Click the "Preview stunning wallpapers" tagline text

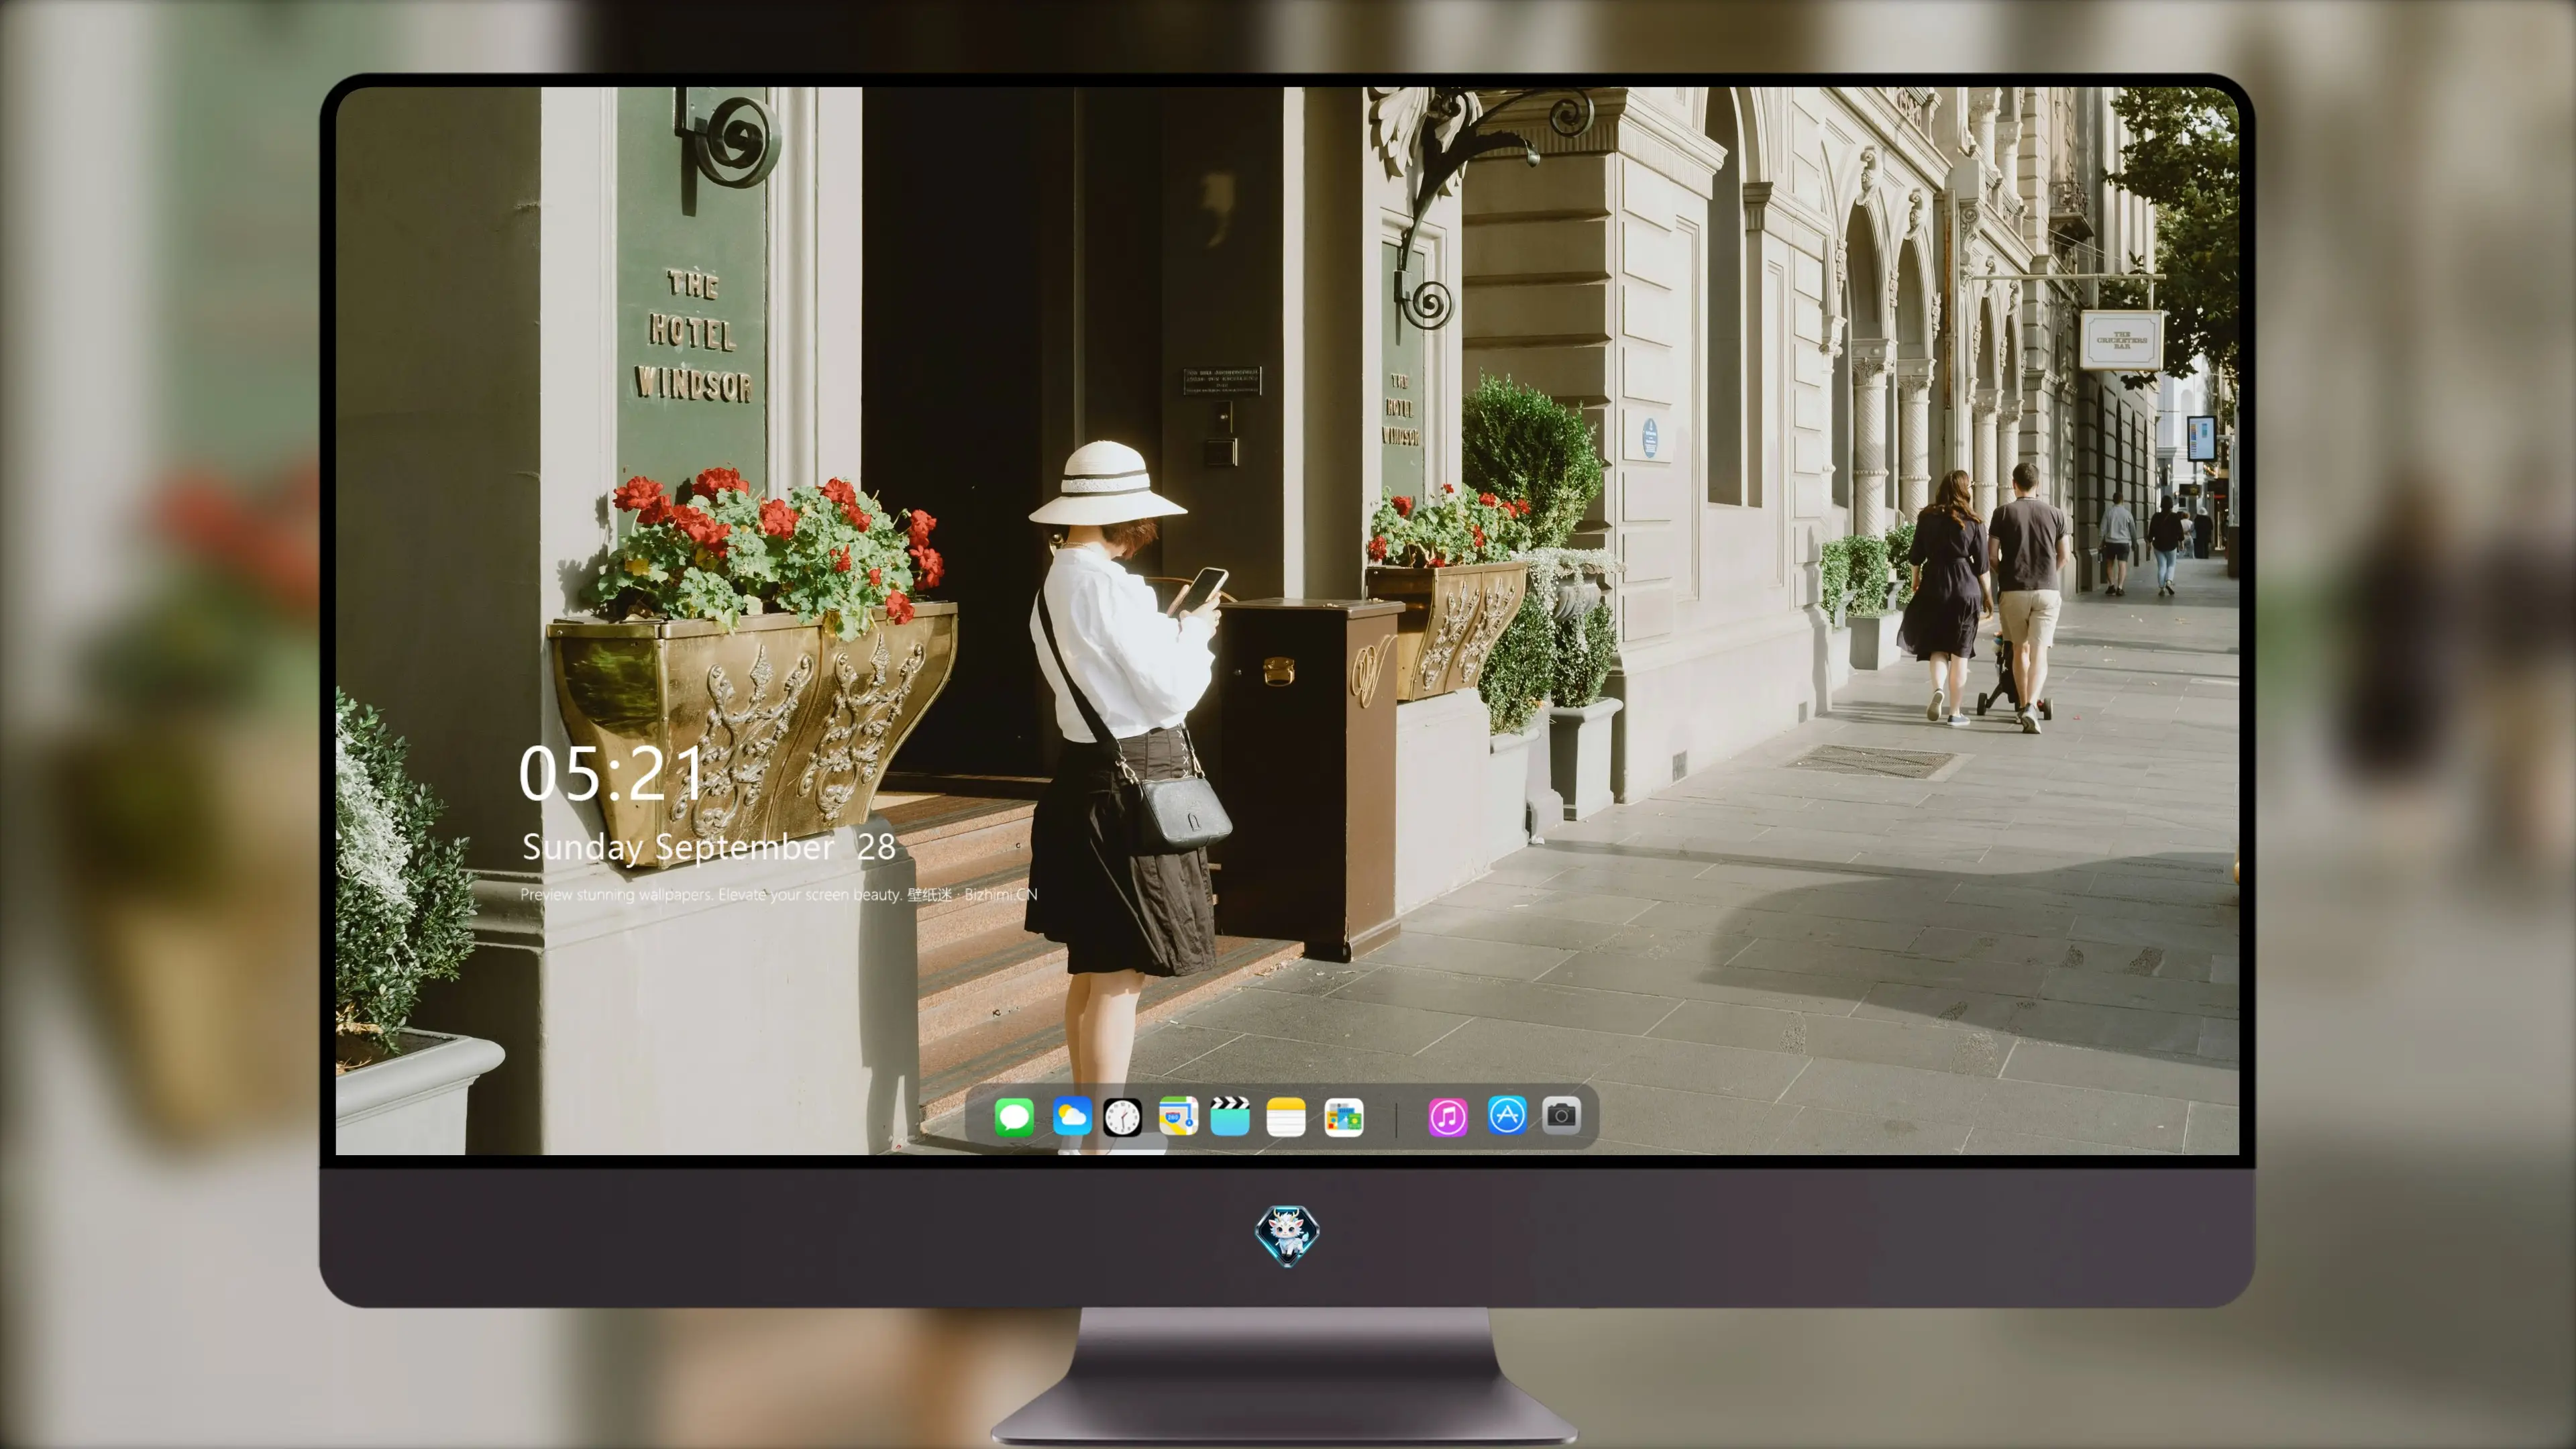(x=778, y=894)
